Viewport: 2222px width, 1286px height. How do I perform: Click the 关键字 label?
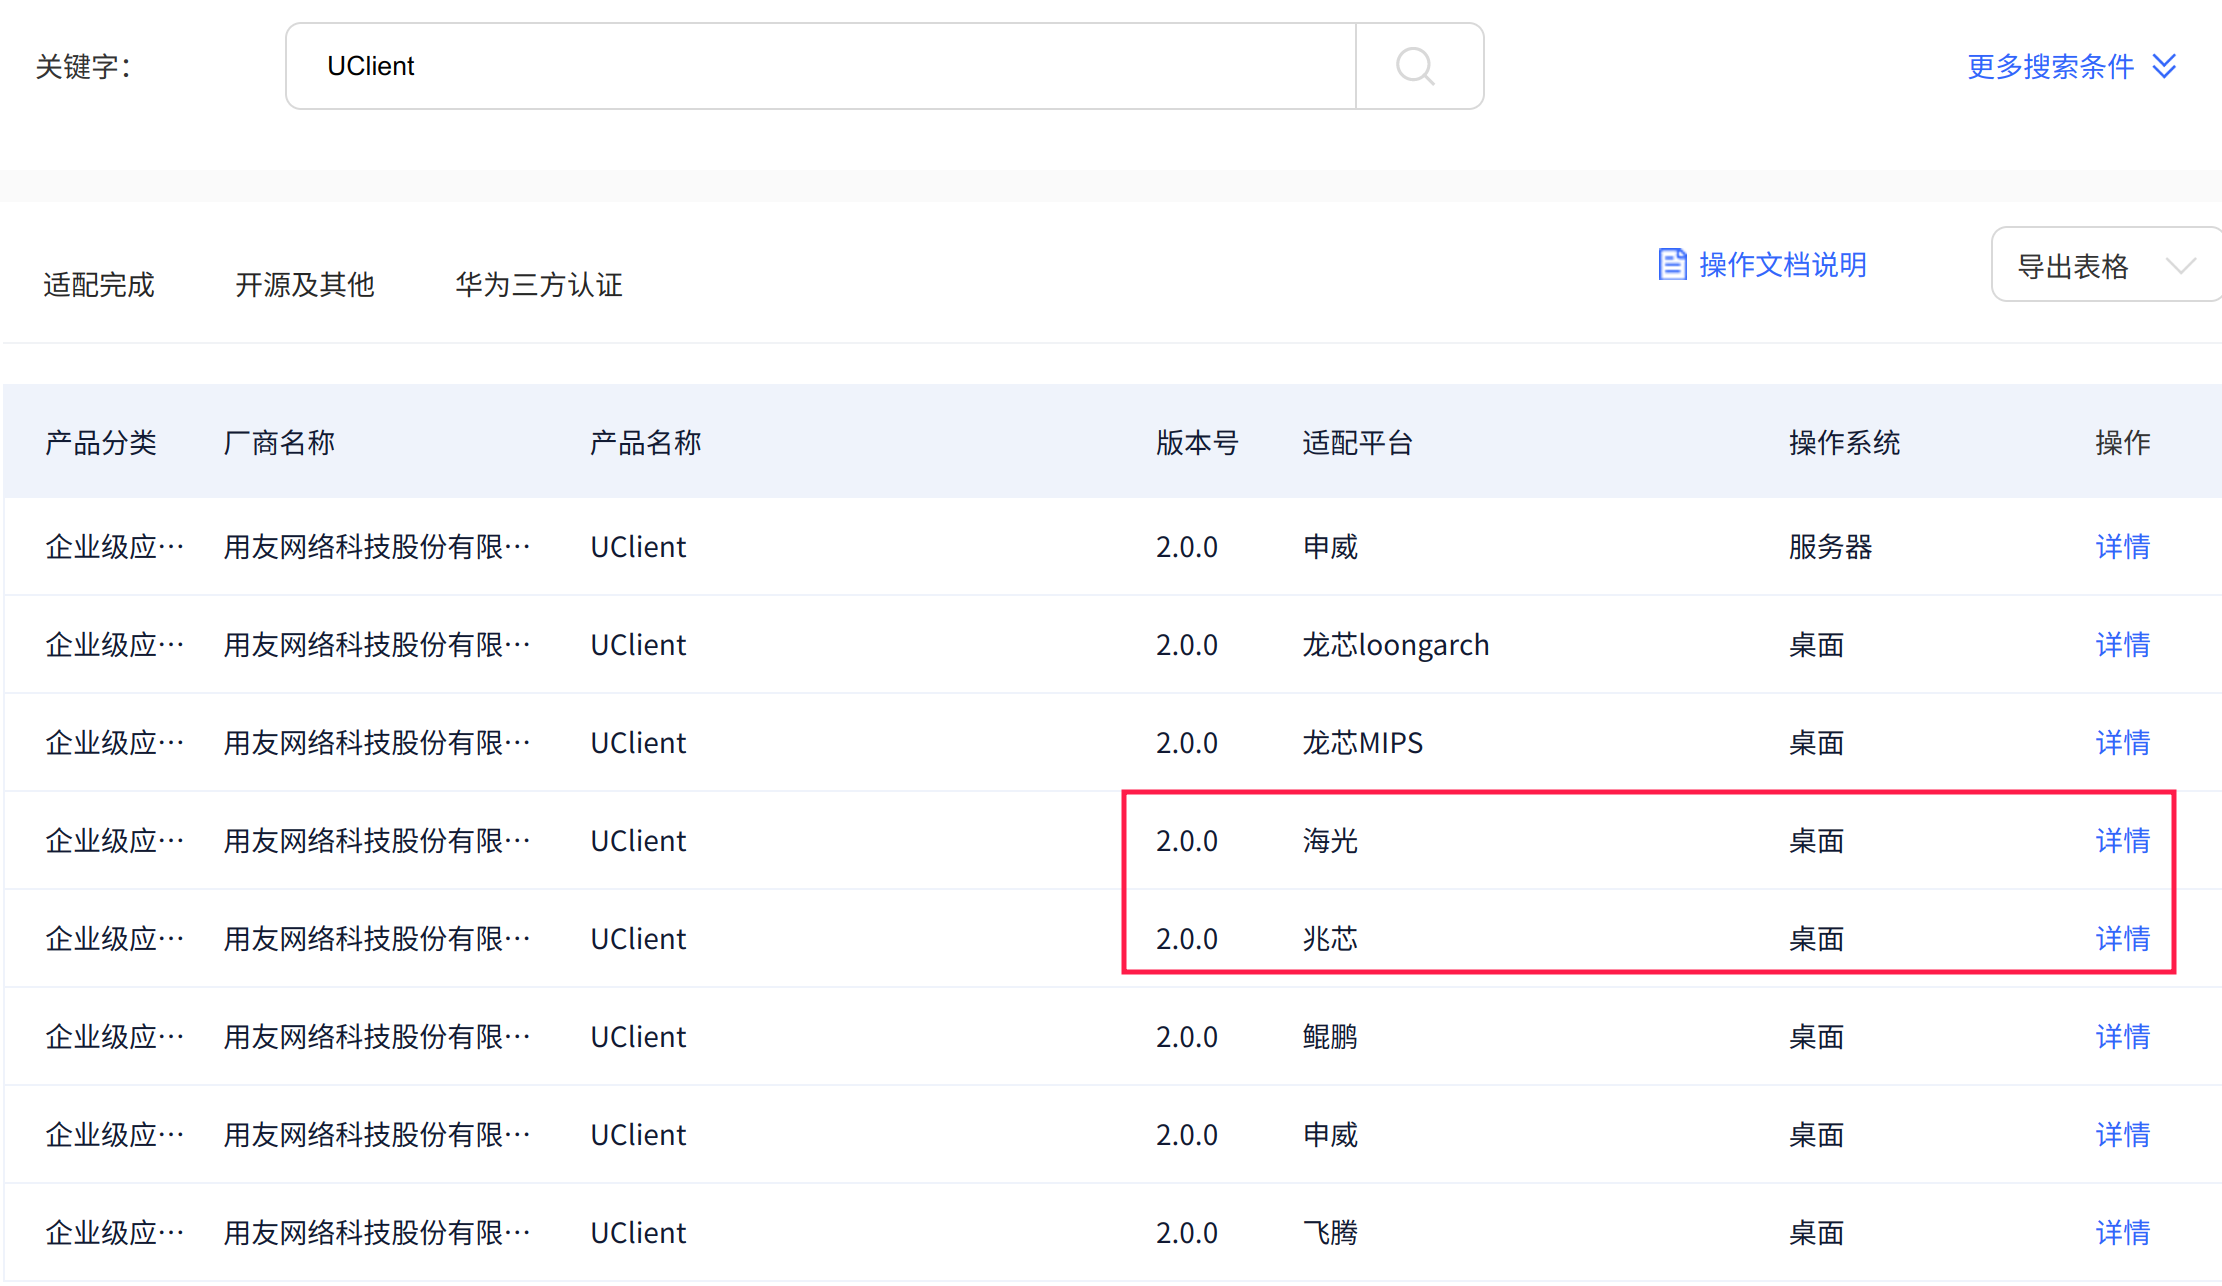coord(84,67)
